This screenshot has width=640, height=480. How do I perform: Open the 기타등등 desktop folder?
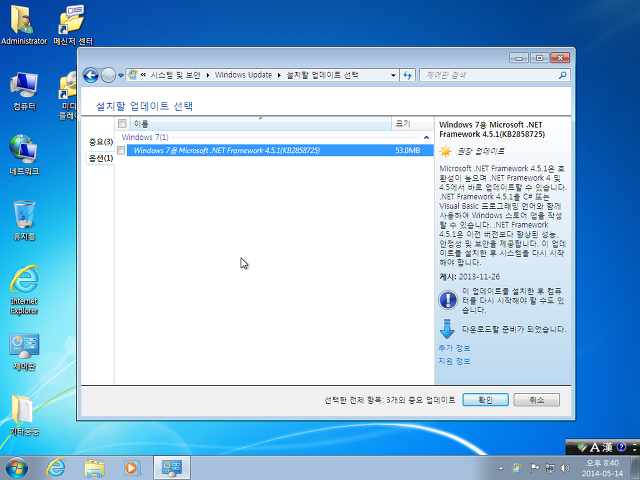[24, 416]
